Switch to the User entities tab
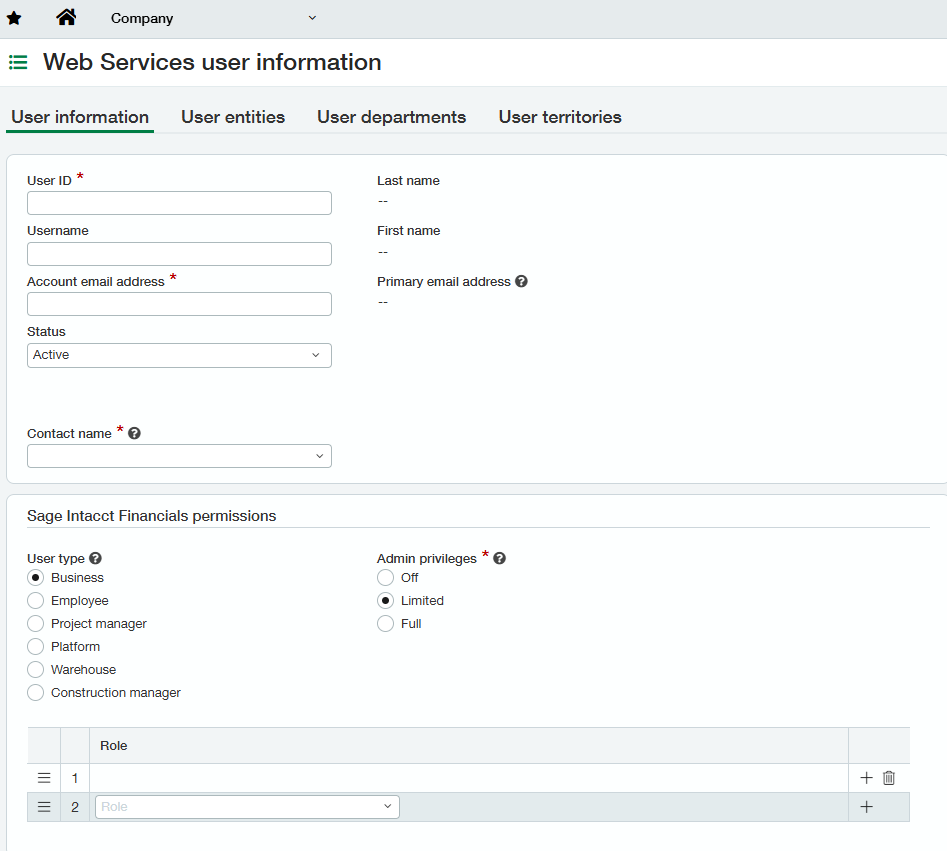Viewport: 947px width, 851px height. (x=233, y=117)
